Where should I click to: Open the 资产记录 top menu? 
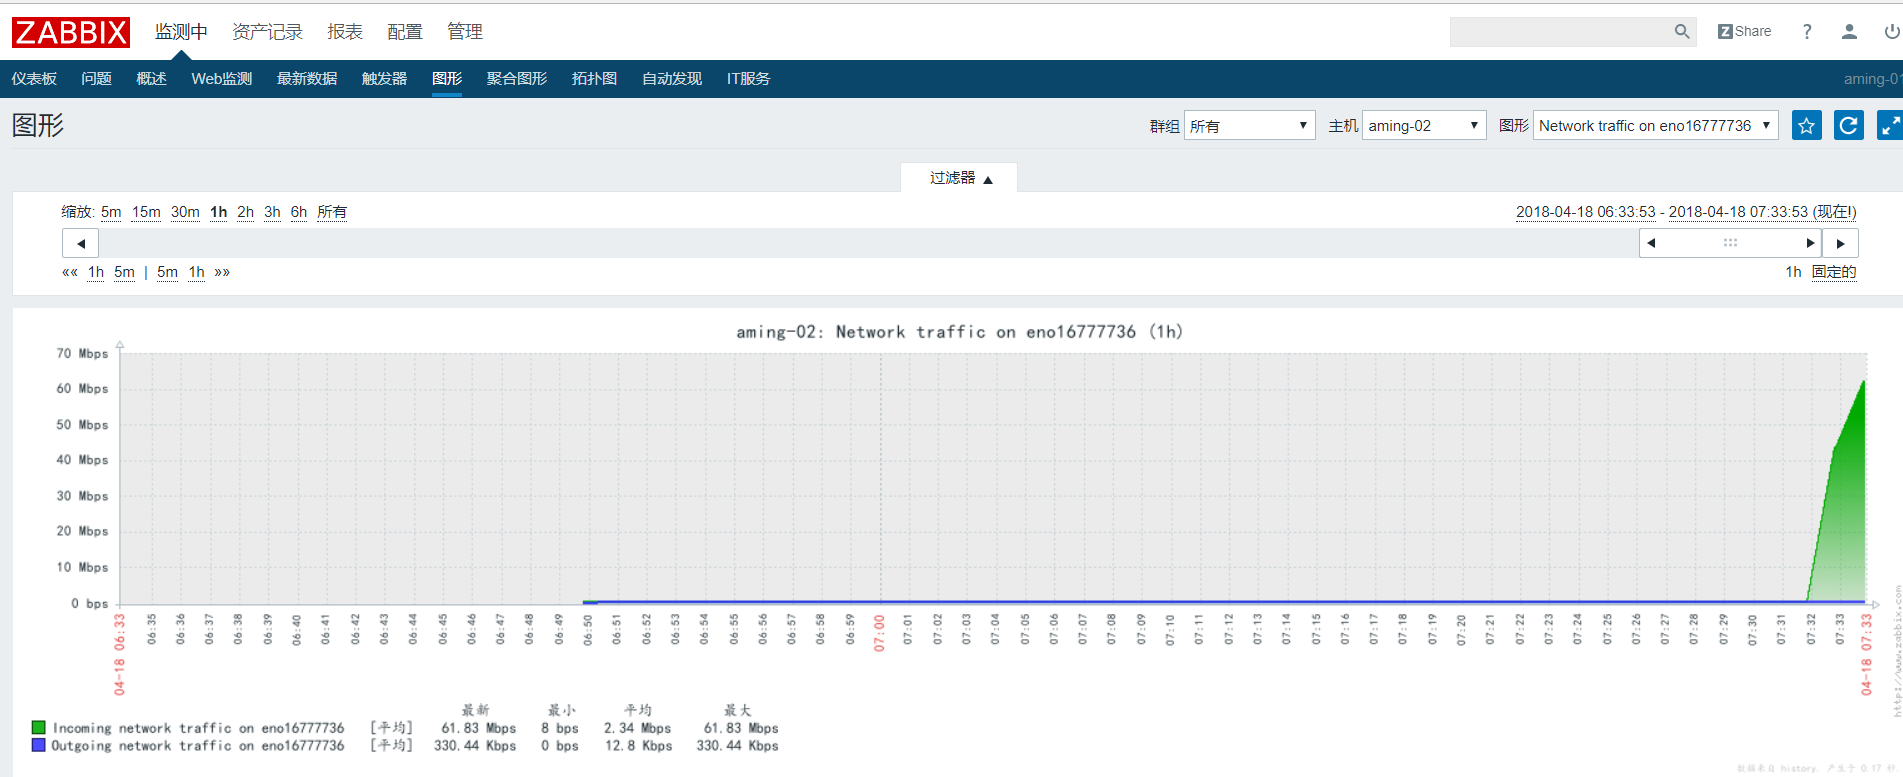[267, 32]
